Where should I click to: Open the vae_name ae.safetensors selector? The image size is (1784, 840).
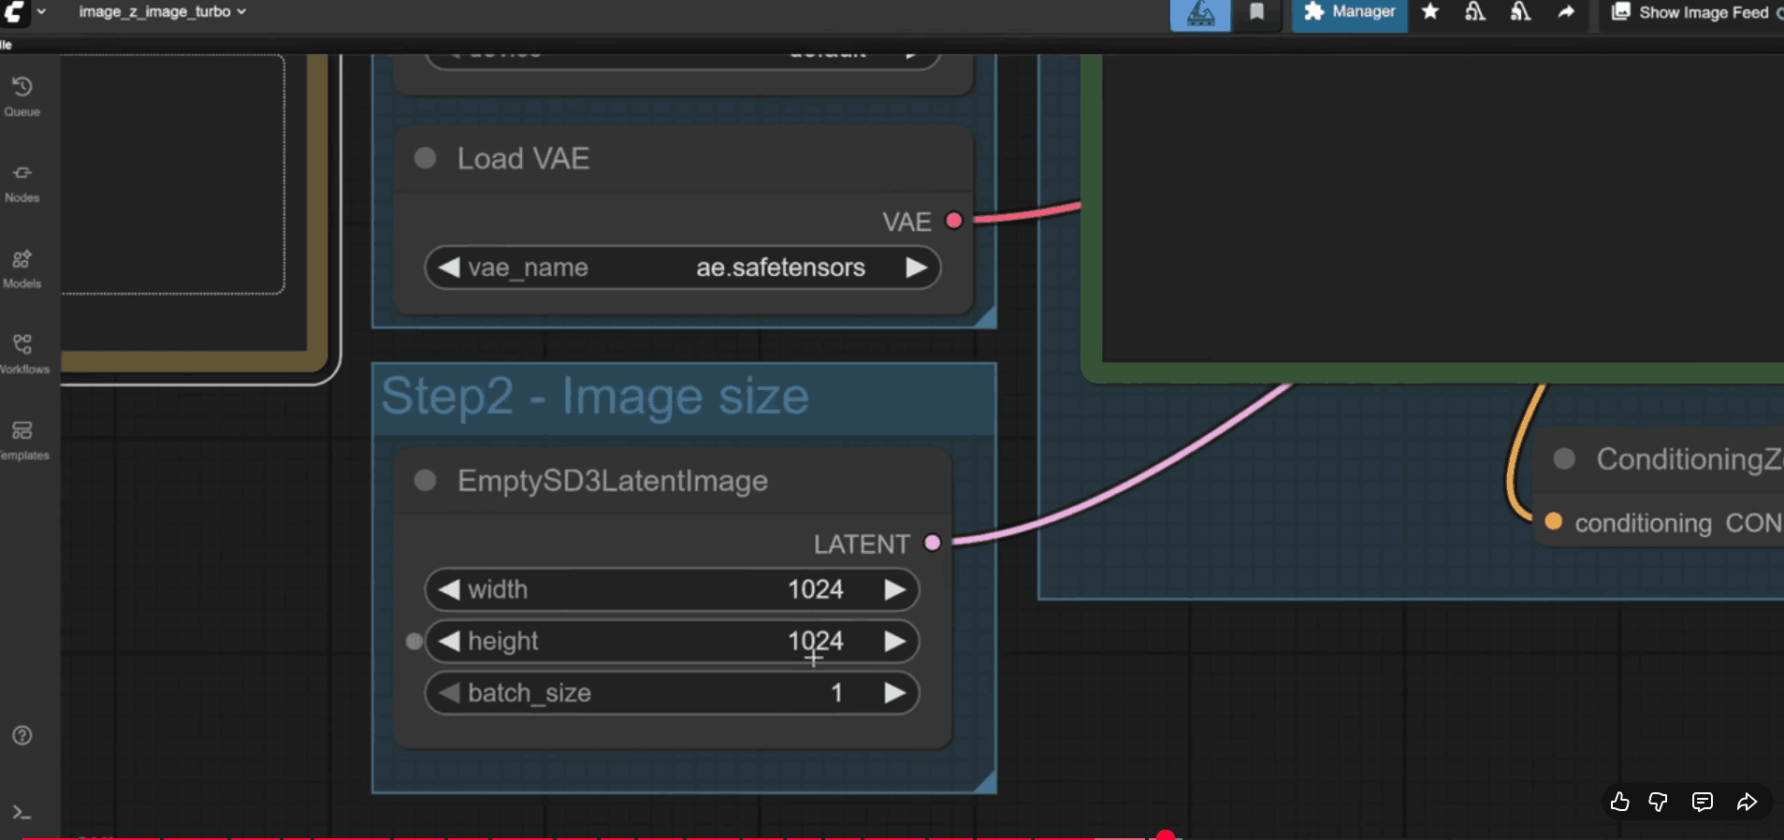682,268
